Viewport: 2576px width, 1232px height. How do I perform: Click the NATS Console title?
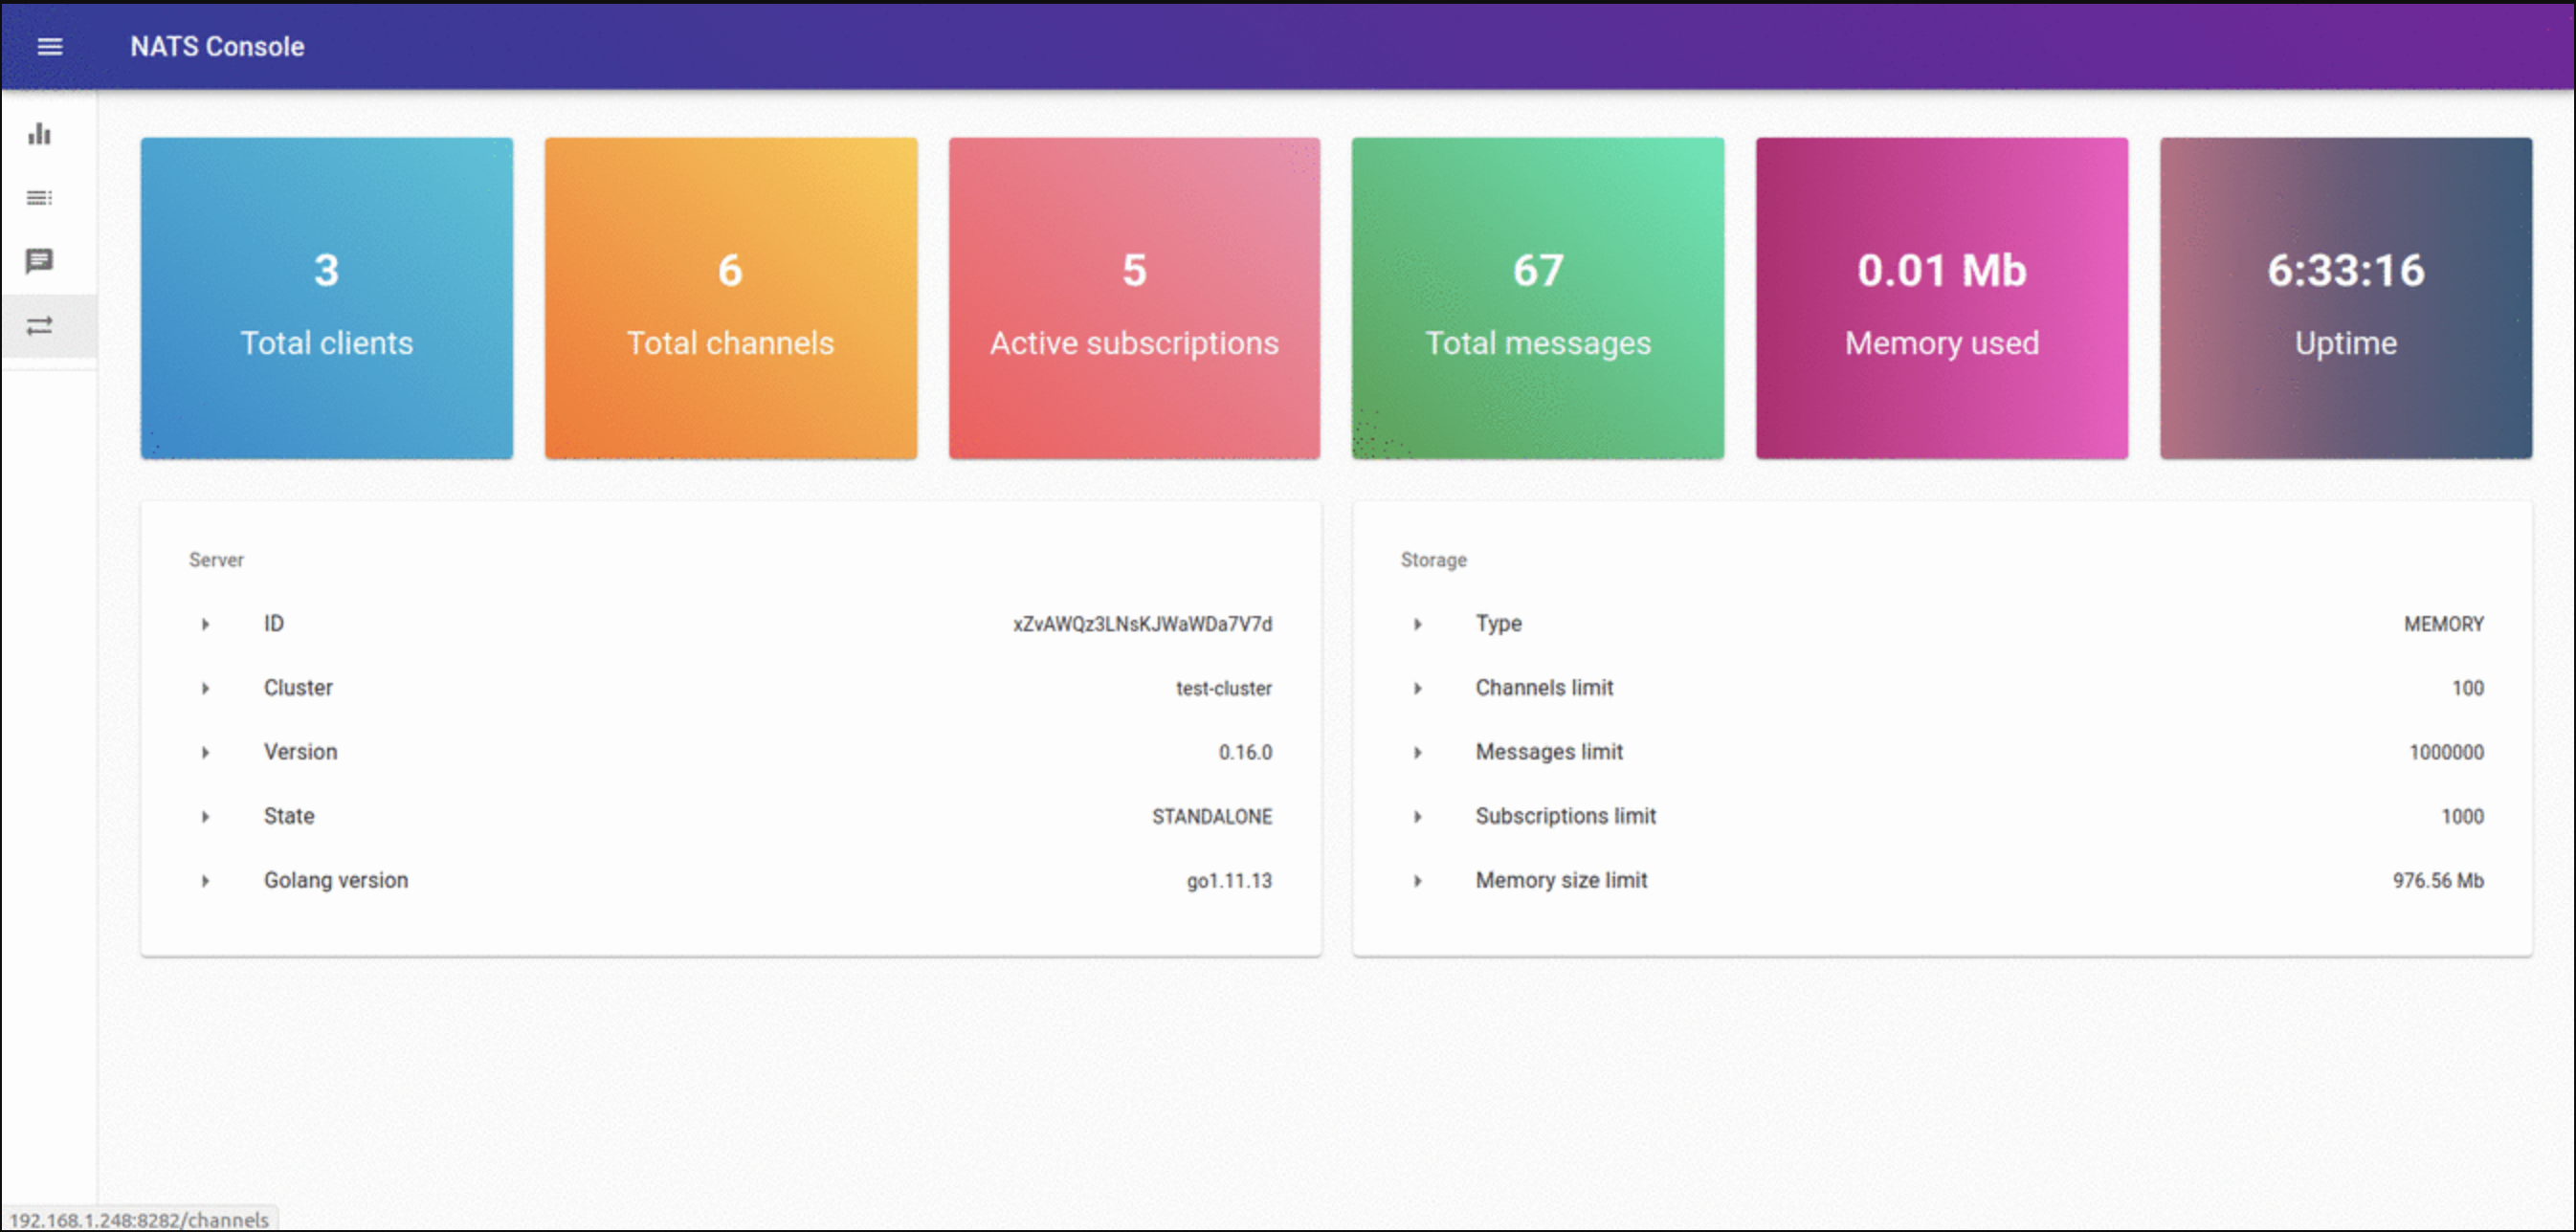pyautogui.click(x=217, y=46)
